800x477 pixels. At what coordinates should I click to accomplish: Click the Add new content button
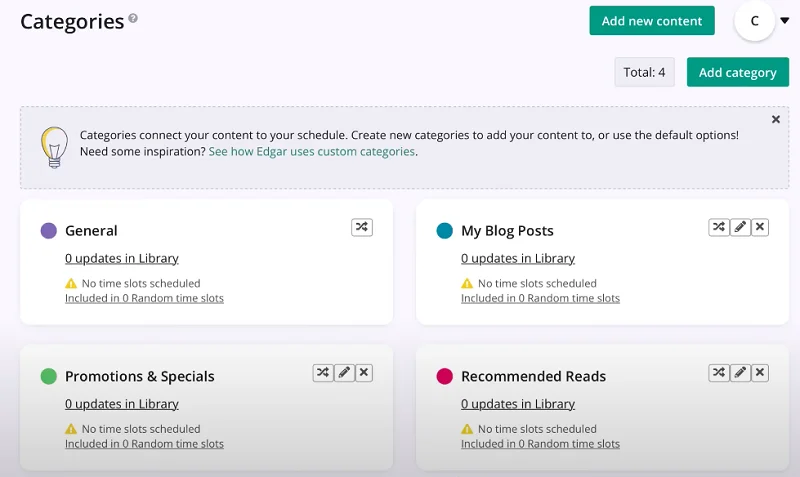(x=652, y=21)
